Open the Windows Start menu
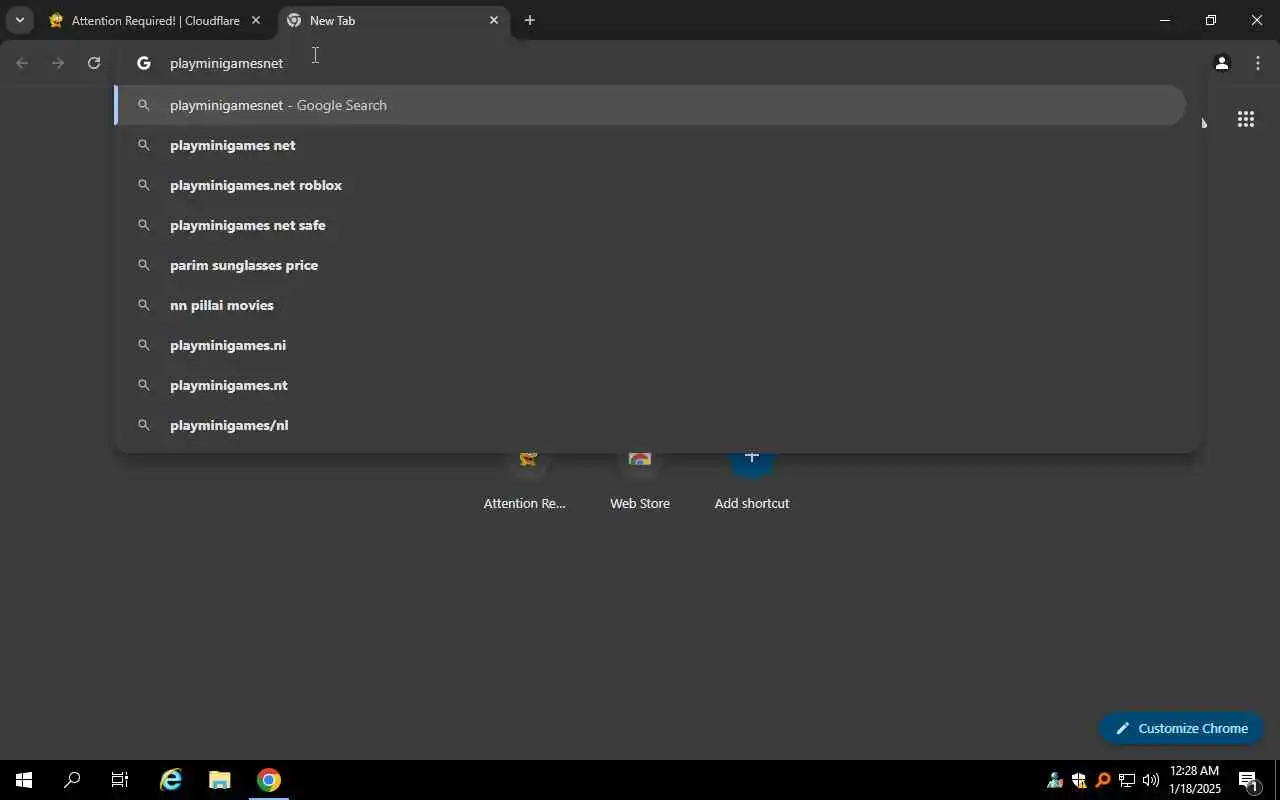 tap(24, 780)
